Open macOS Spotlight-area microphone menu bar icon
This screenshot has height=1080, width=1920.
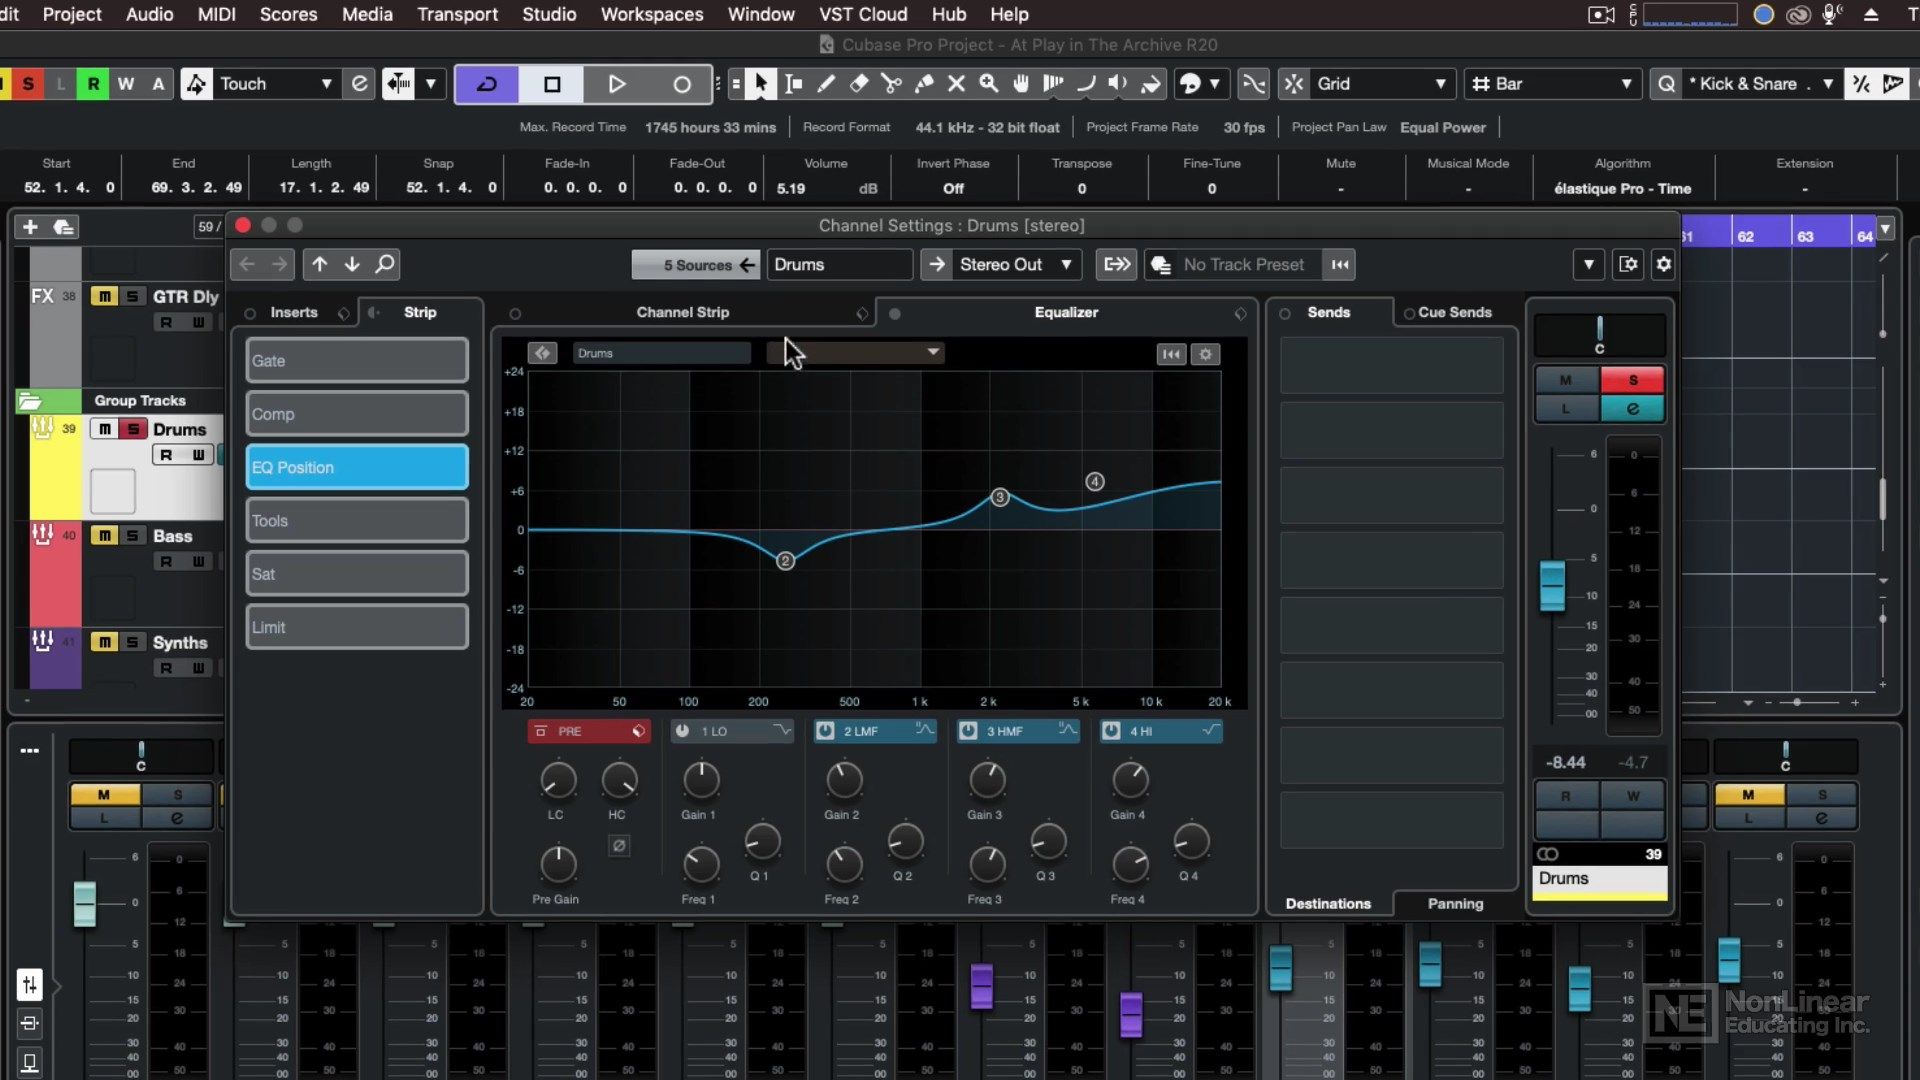tap(1832, 14)
